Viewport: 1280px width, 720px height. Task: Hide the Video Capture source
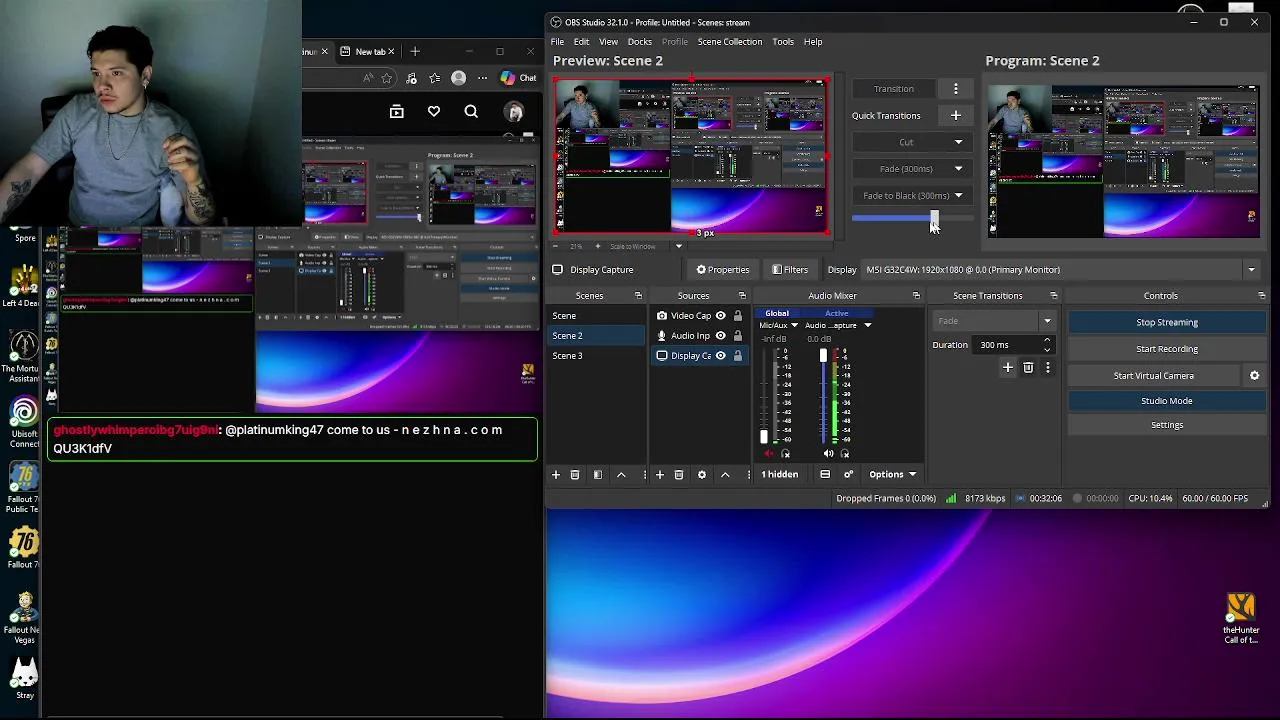click(x=720, y=315)
